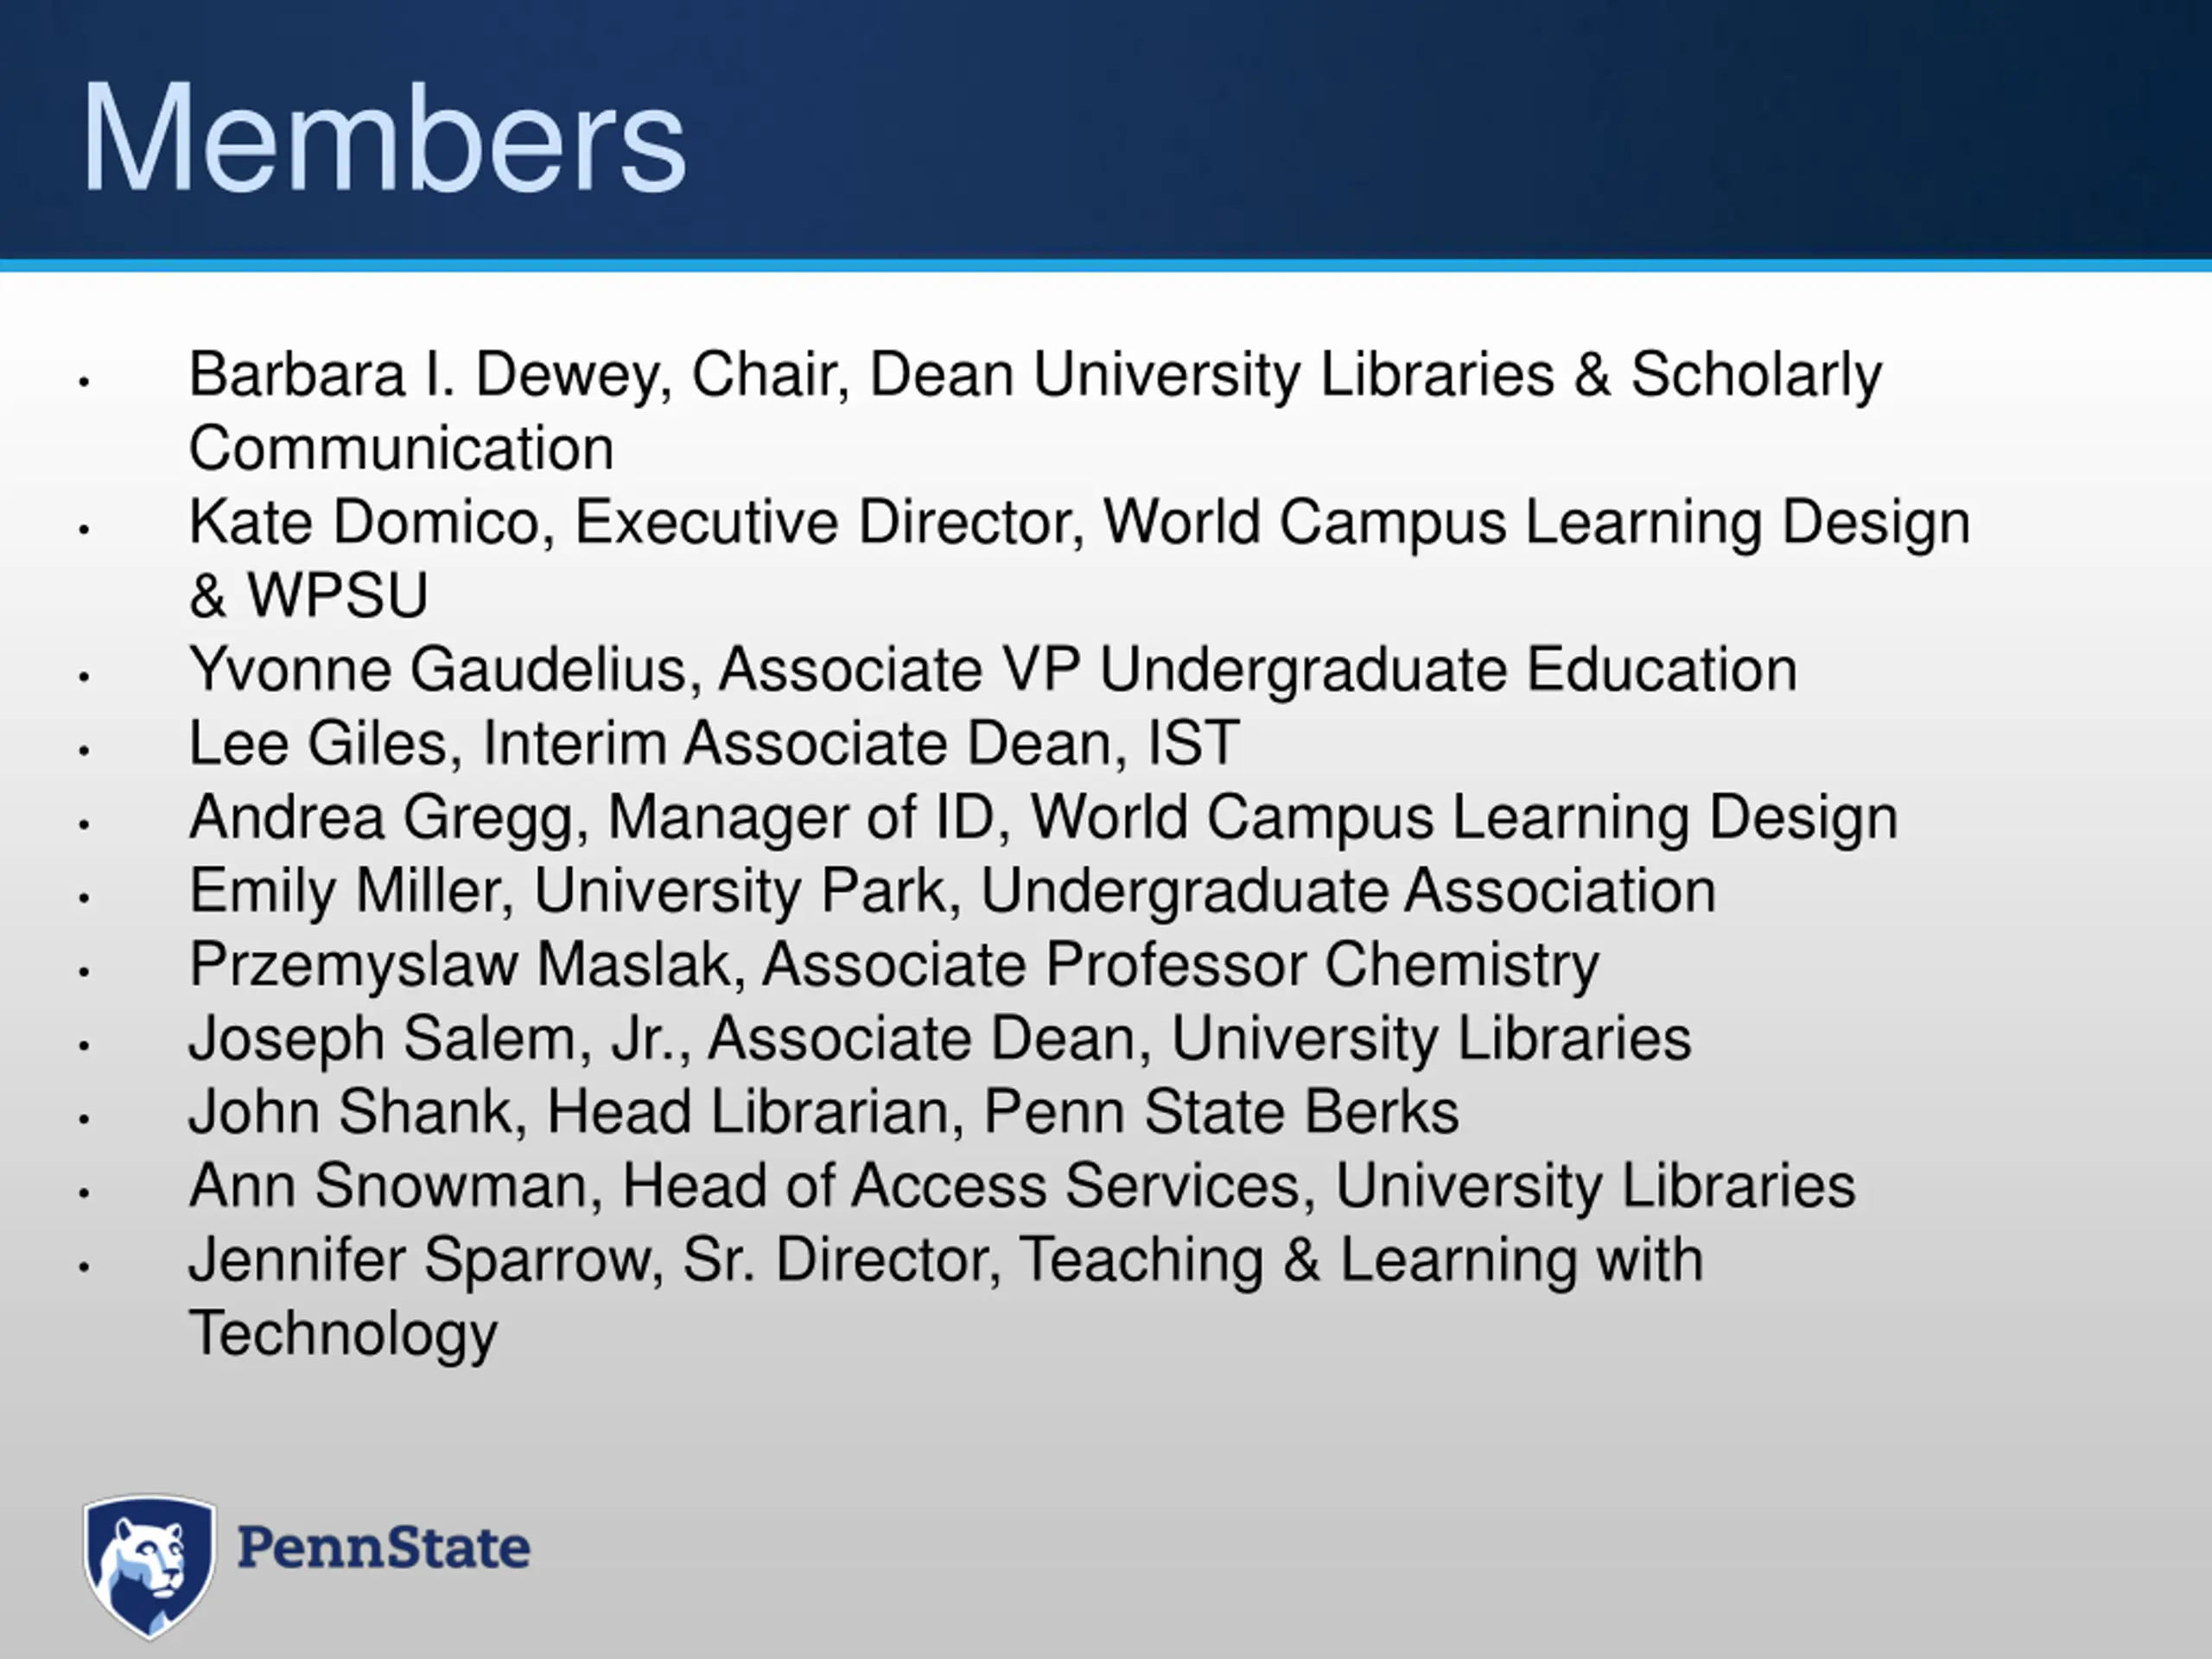Screen dimensions: 2212x1659
Task: Click the bullet before John Shank
Action: [x=84, y=1119]
